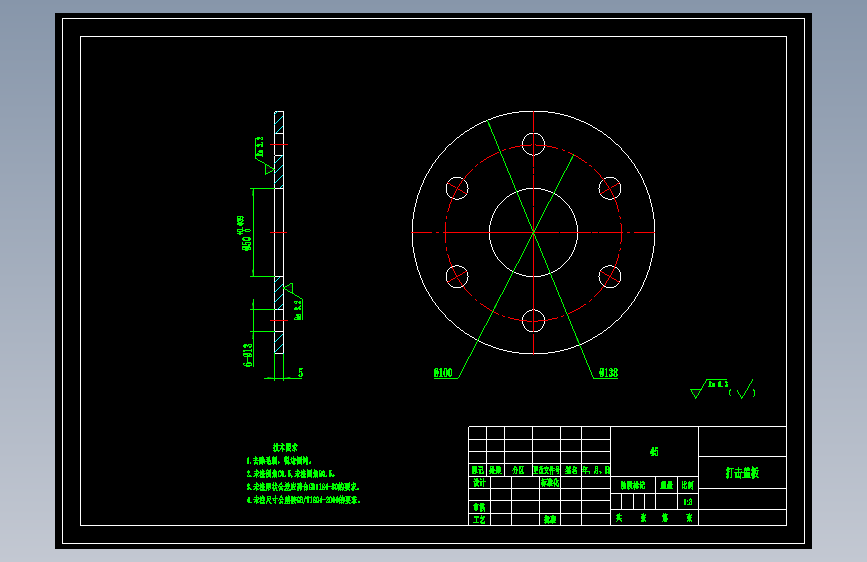The image size is (867, 562).
Task: Click the 年、月、日 date header cell
Action: point(596,470)
